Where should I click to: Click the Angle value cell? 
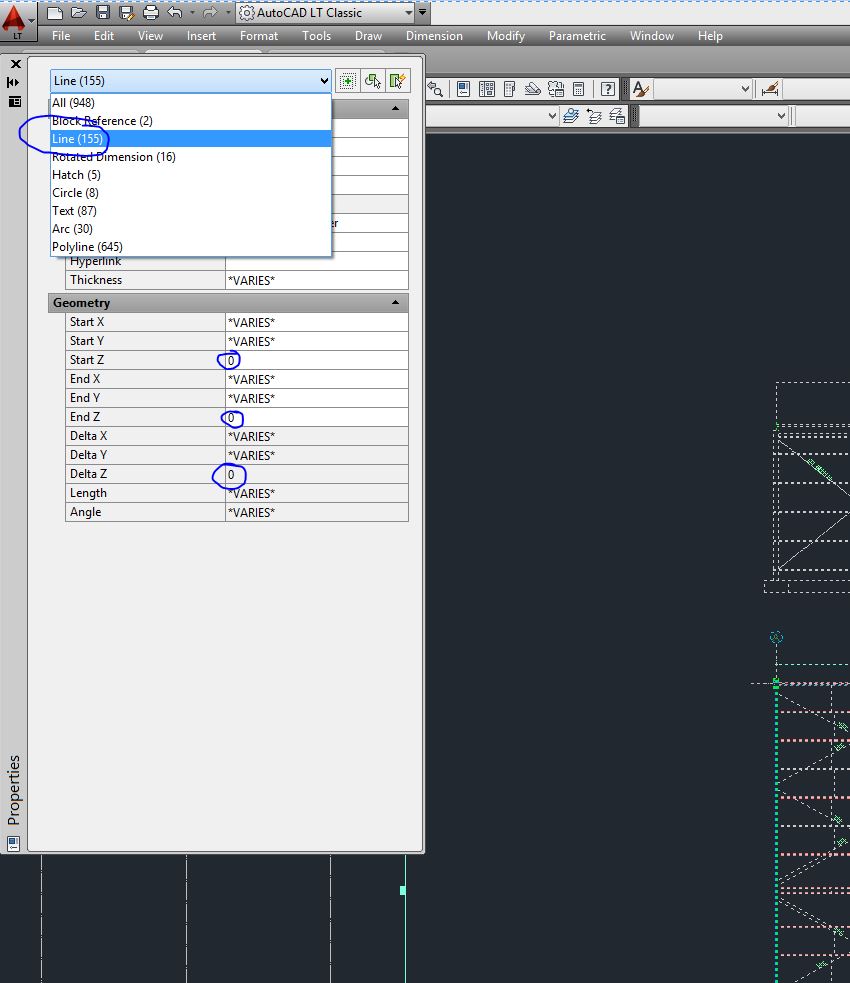317,512
